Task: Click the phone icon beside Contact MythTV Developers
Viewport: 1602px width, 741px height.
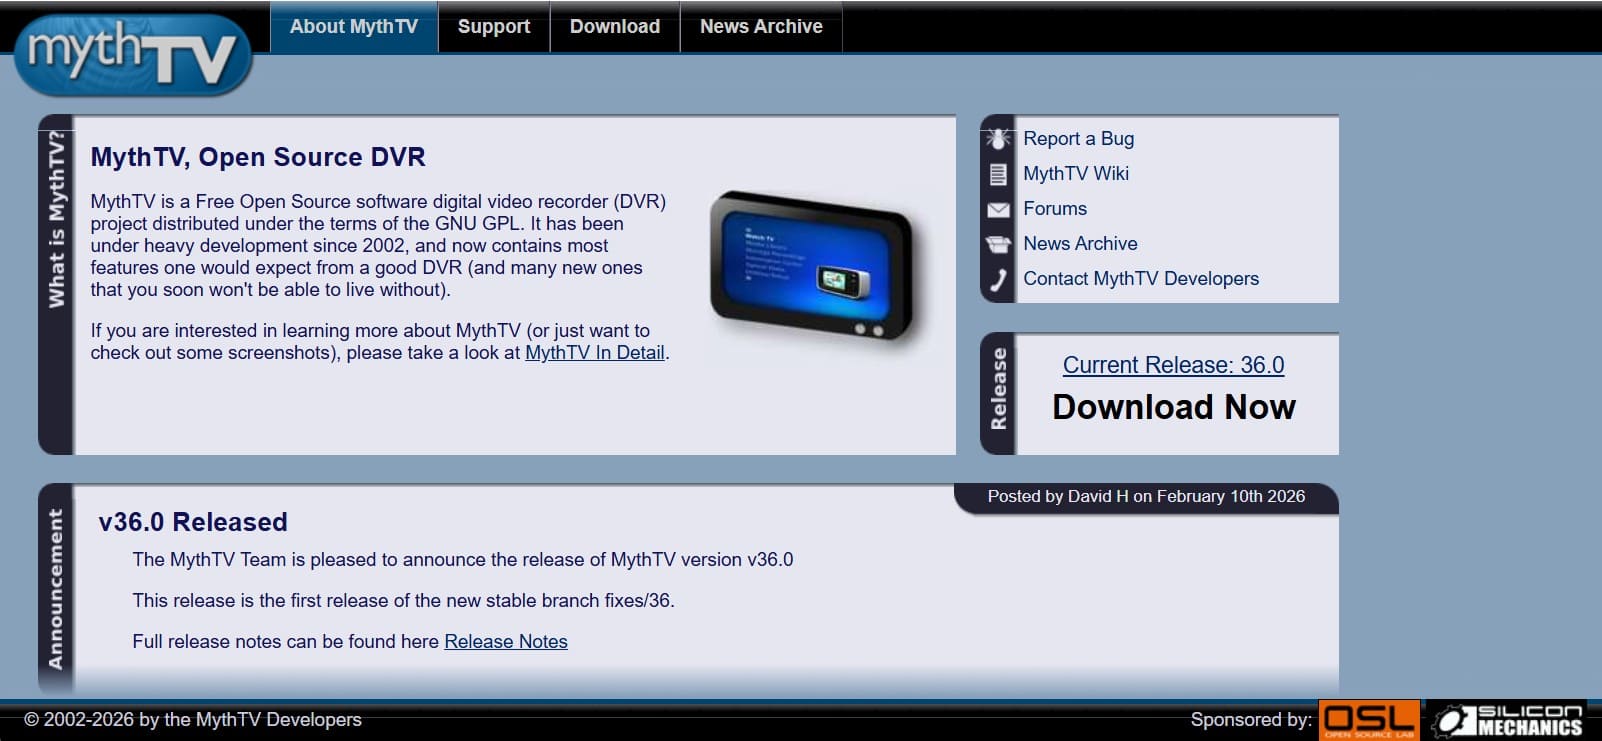Action: coord(998,279)
